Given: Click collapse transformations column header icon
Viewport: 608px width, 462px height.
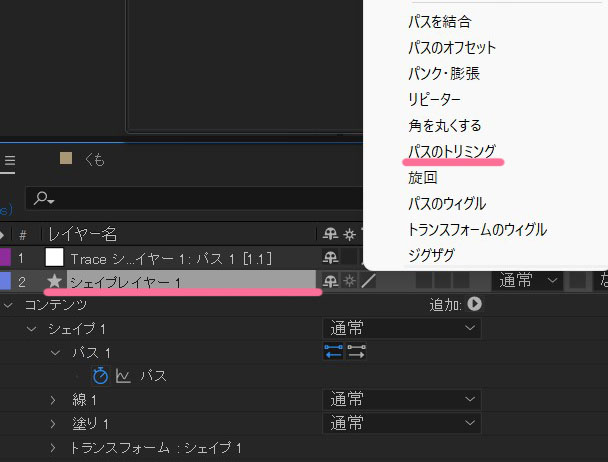Looking at the screenshot, I should click(x=349, y=234).
